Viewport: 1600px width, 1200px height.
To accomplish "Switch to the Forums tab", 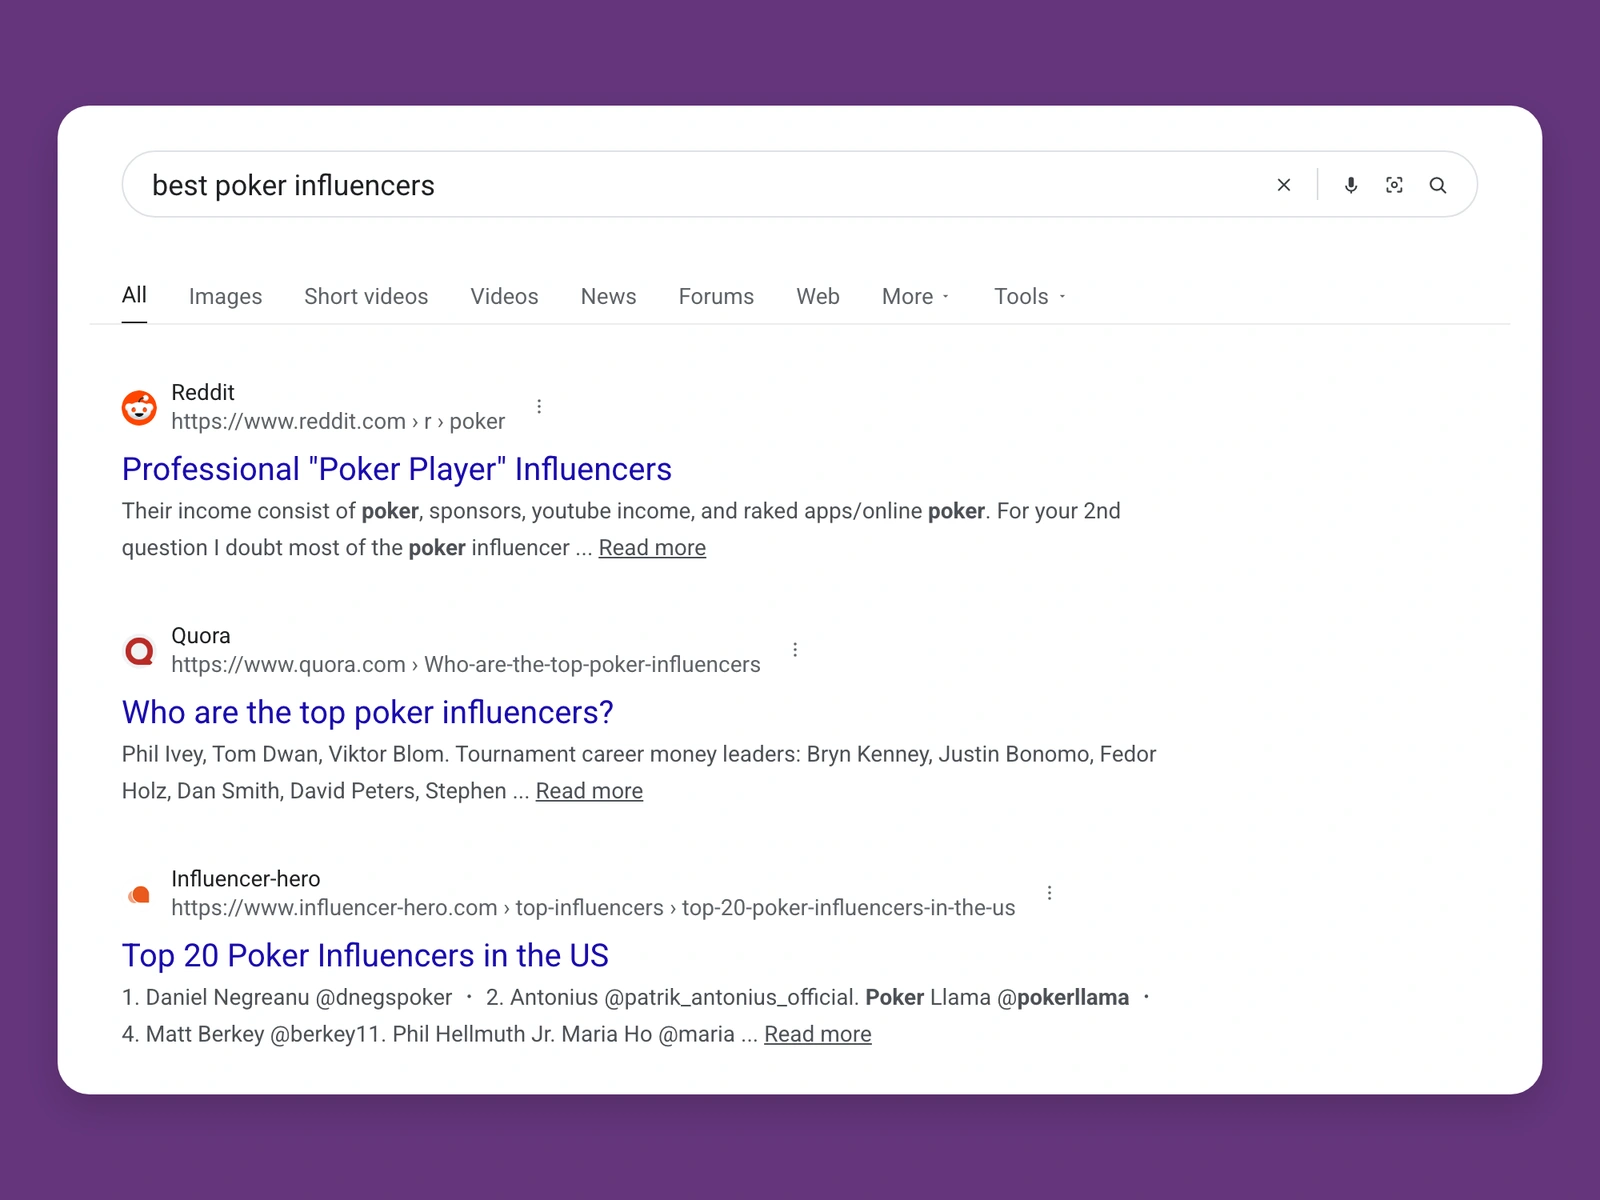I will 716,296.
